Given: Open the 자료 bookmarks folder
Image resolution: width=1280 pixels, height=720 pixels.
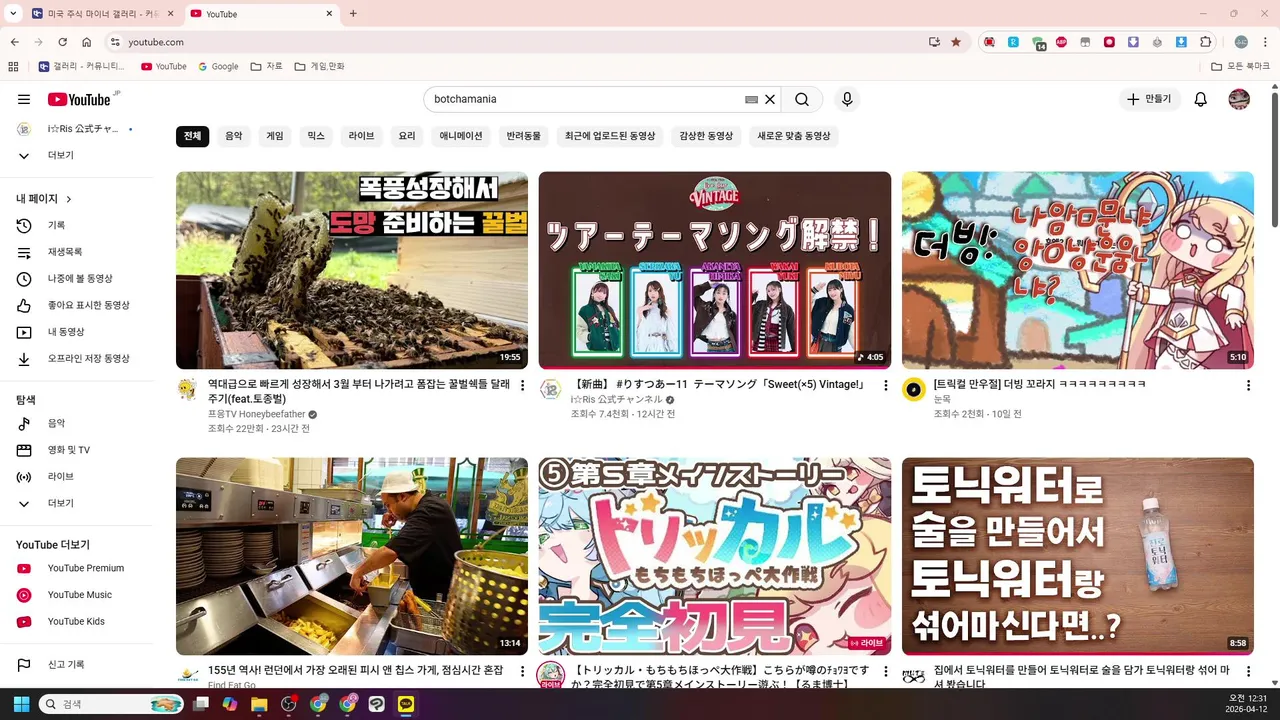Looking at the screenshot, I should pyautogui.click(x=266, y=66).
